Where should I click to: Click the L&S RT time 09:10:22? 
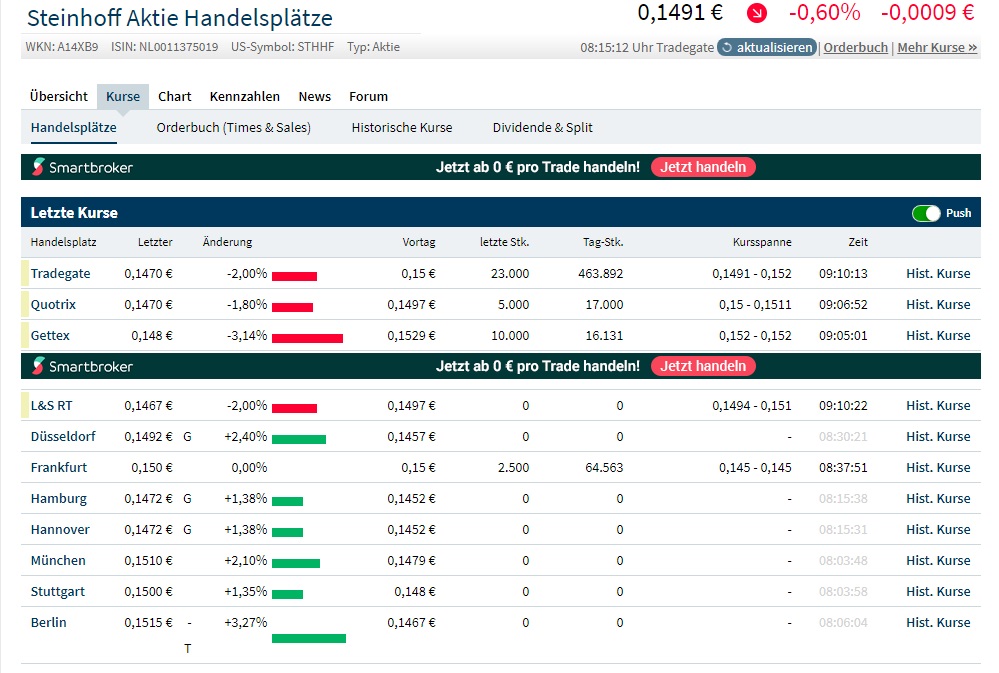tap(843, 406)
